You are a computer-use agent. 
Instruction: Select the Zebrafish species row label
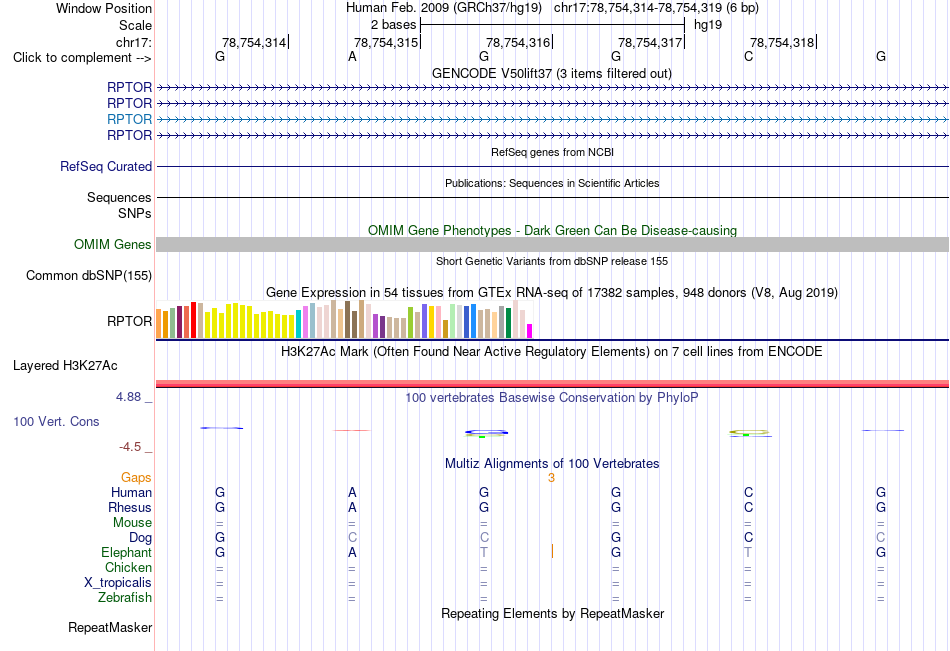tap(125, 597)
